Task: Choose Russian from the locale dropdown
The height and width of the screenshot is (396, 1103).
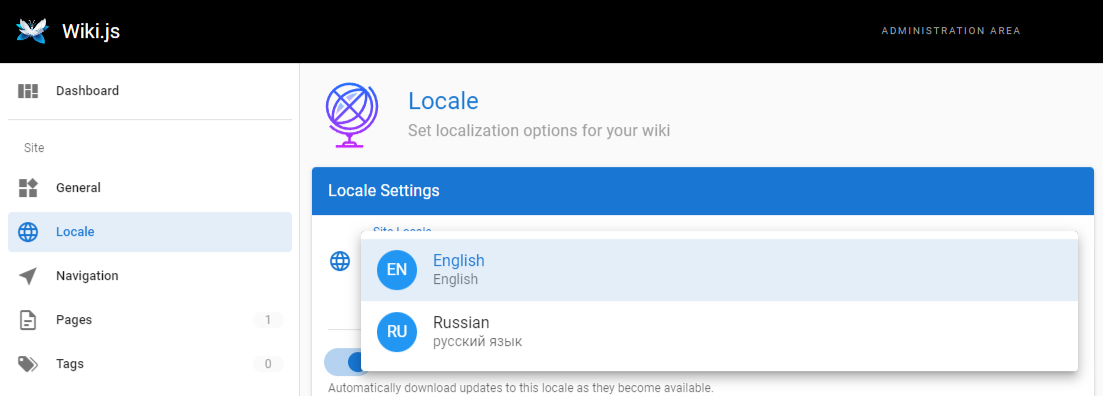Action: click(719, 332)
